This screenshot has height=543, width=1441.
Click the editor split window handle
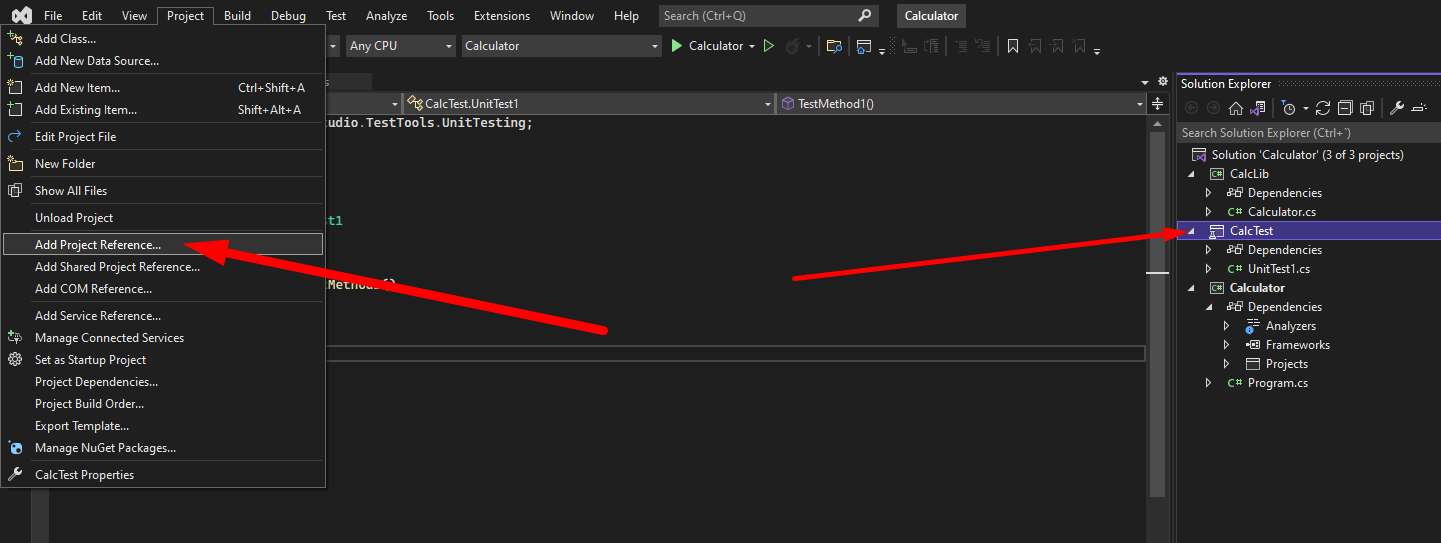[1157, 104]
